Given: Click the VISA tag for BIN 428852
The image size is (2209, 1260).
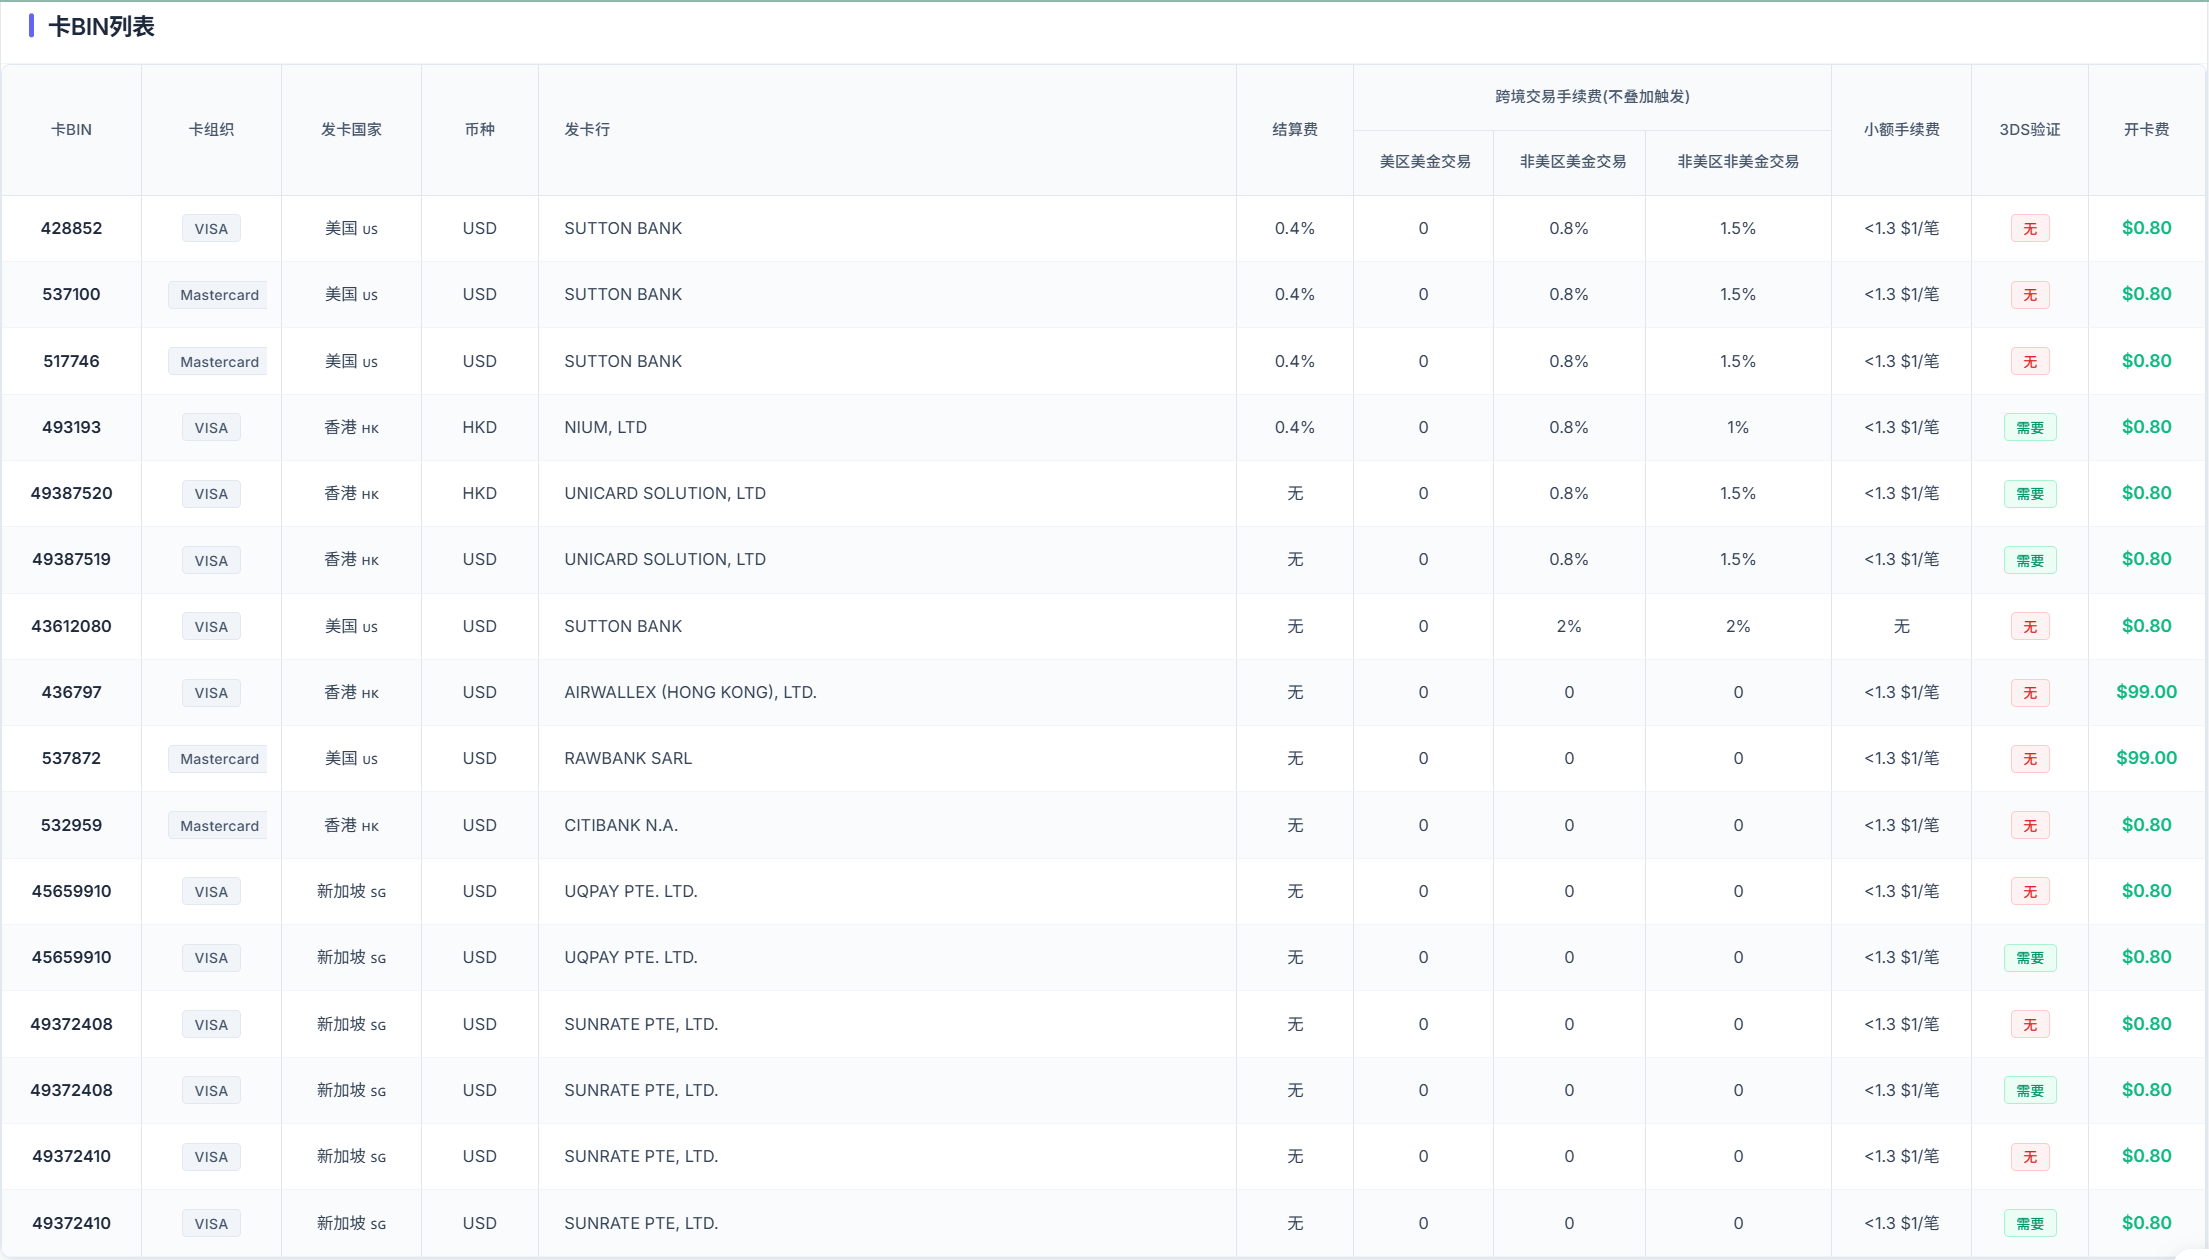Looking at the screenshot, I should point(211,228).
